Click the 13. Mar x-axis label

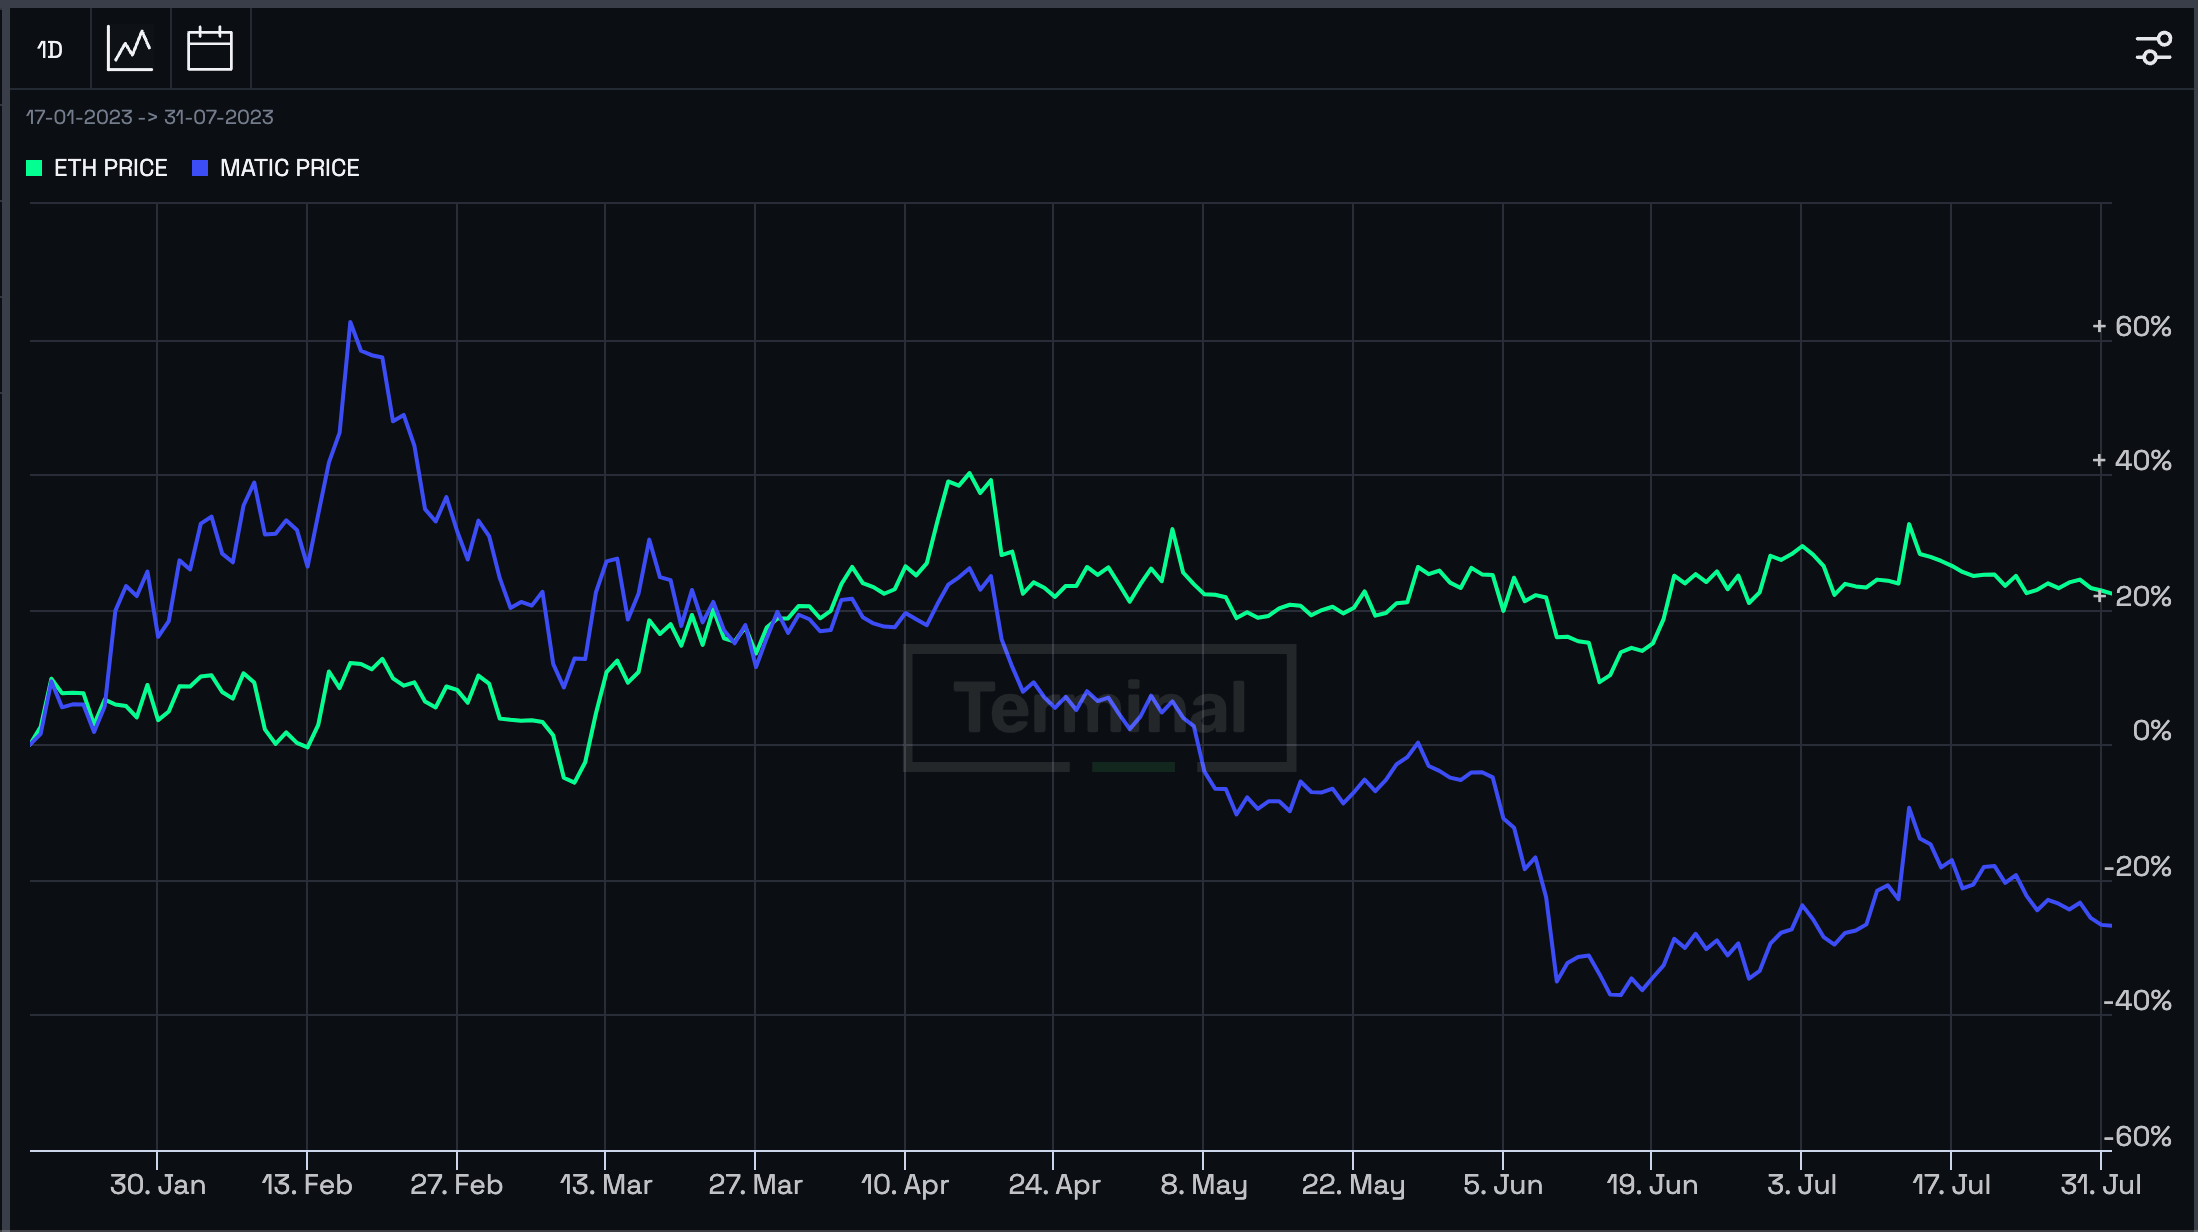click(606, 1185)
